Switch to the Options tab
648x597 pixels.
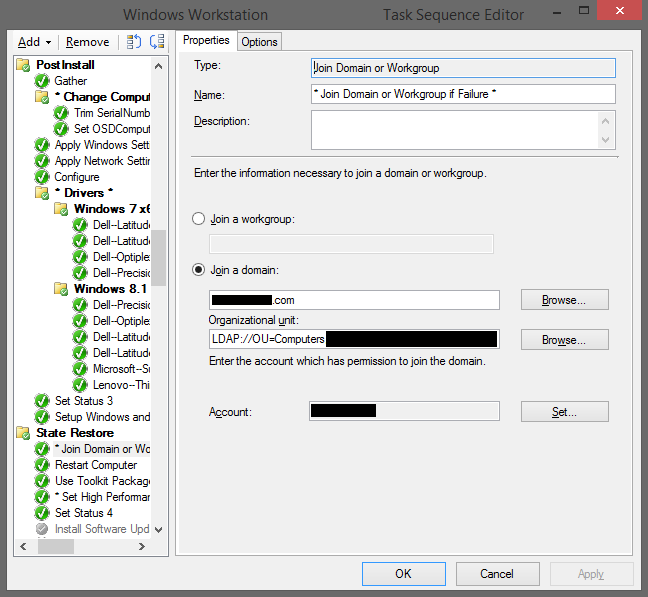pos(259,42)
